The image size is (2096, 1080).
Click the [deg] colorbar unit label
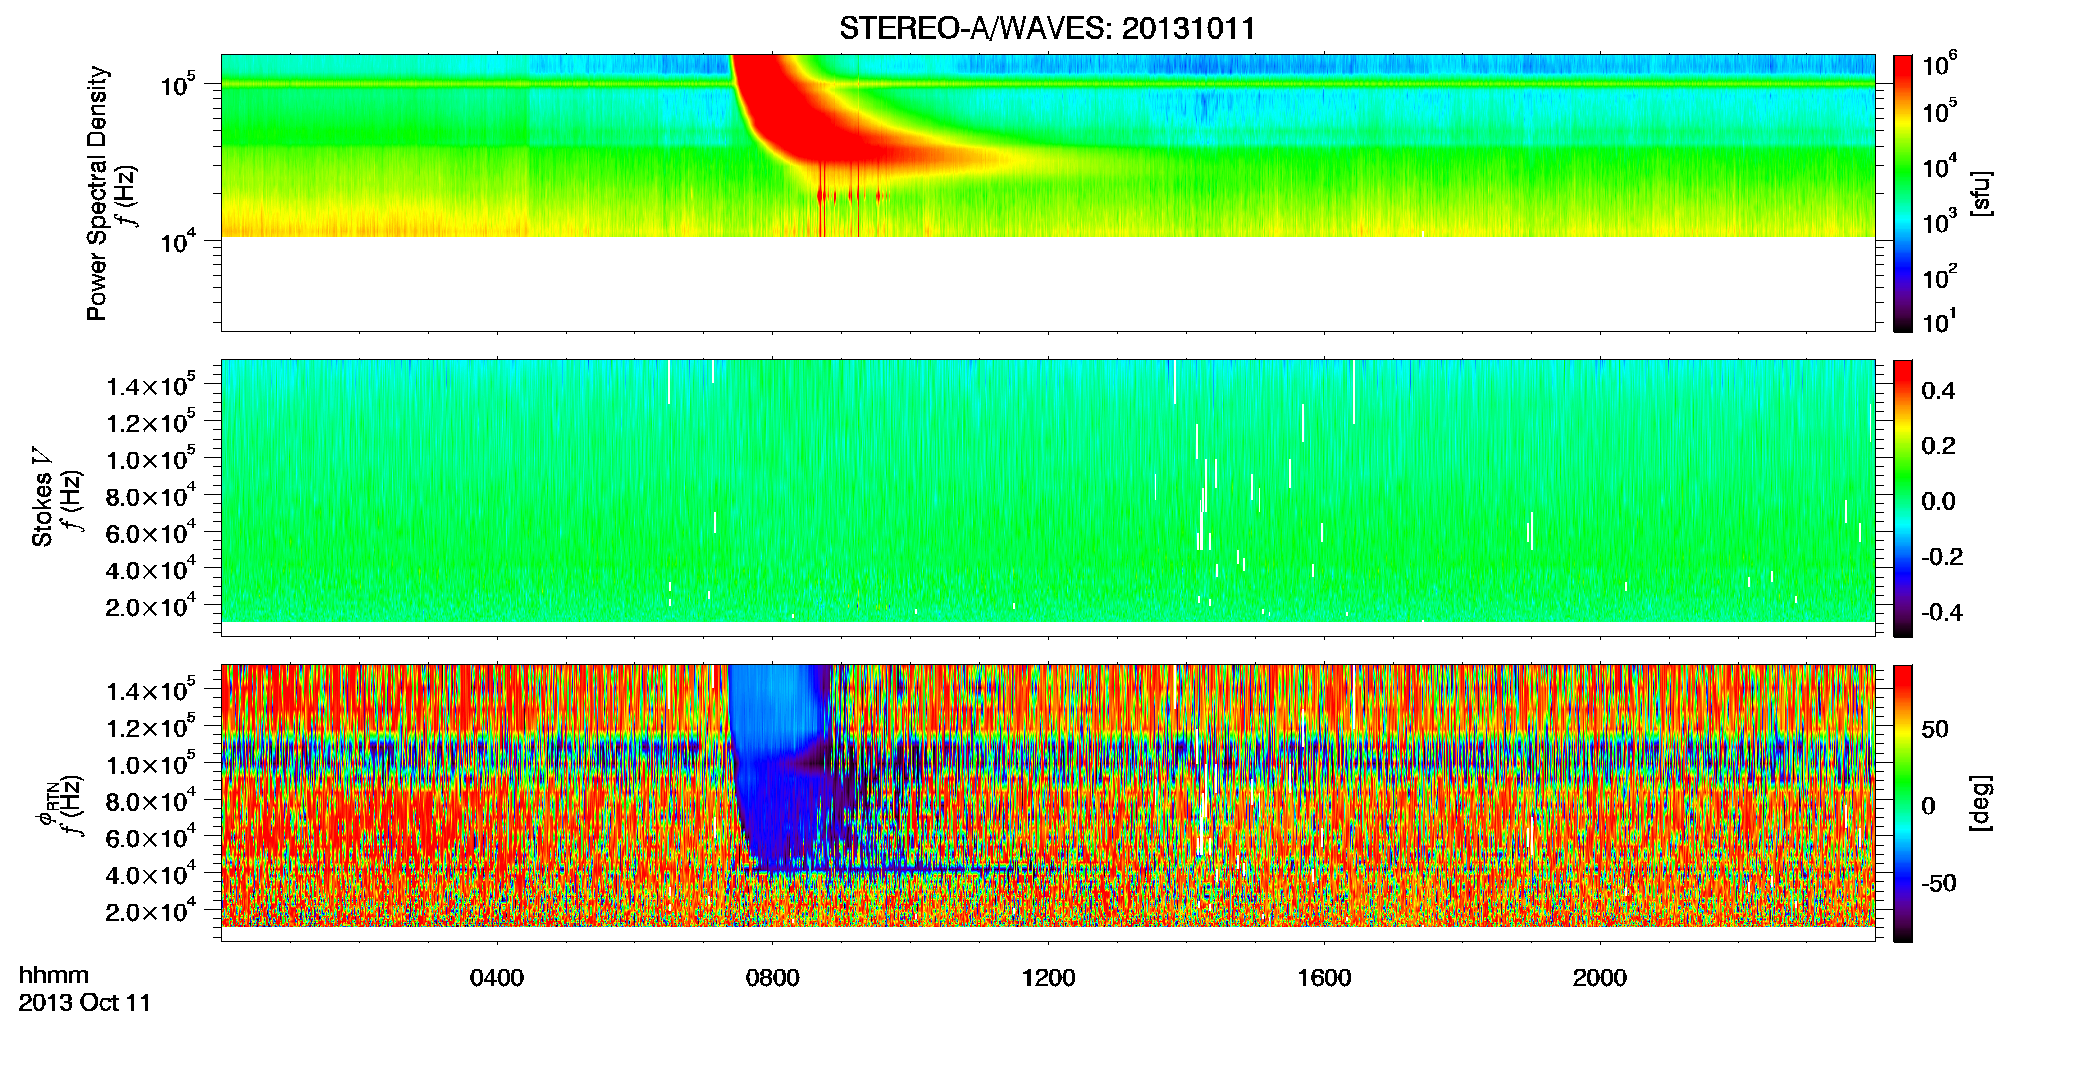(1980, 802)
